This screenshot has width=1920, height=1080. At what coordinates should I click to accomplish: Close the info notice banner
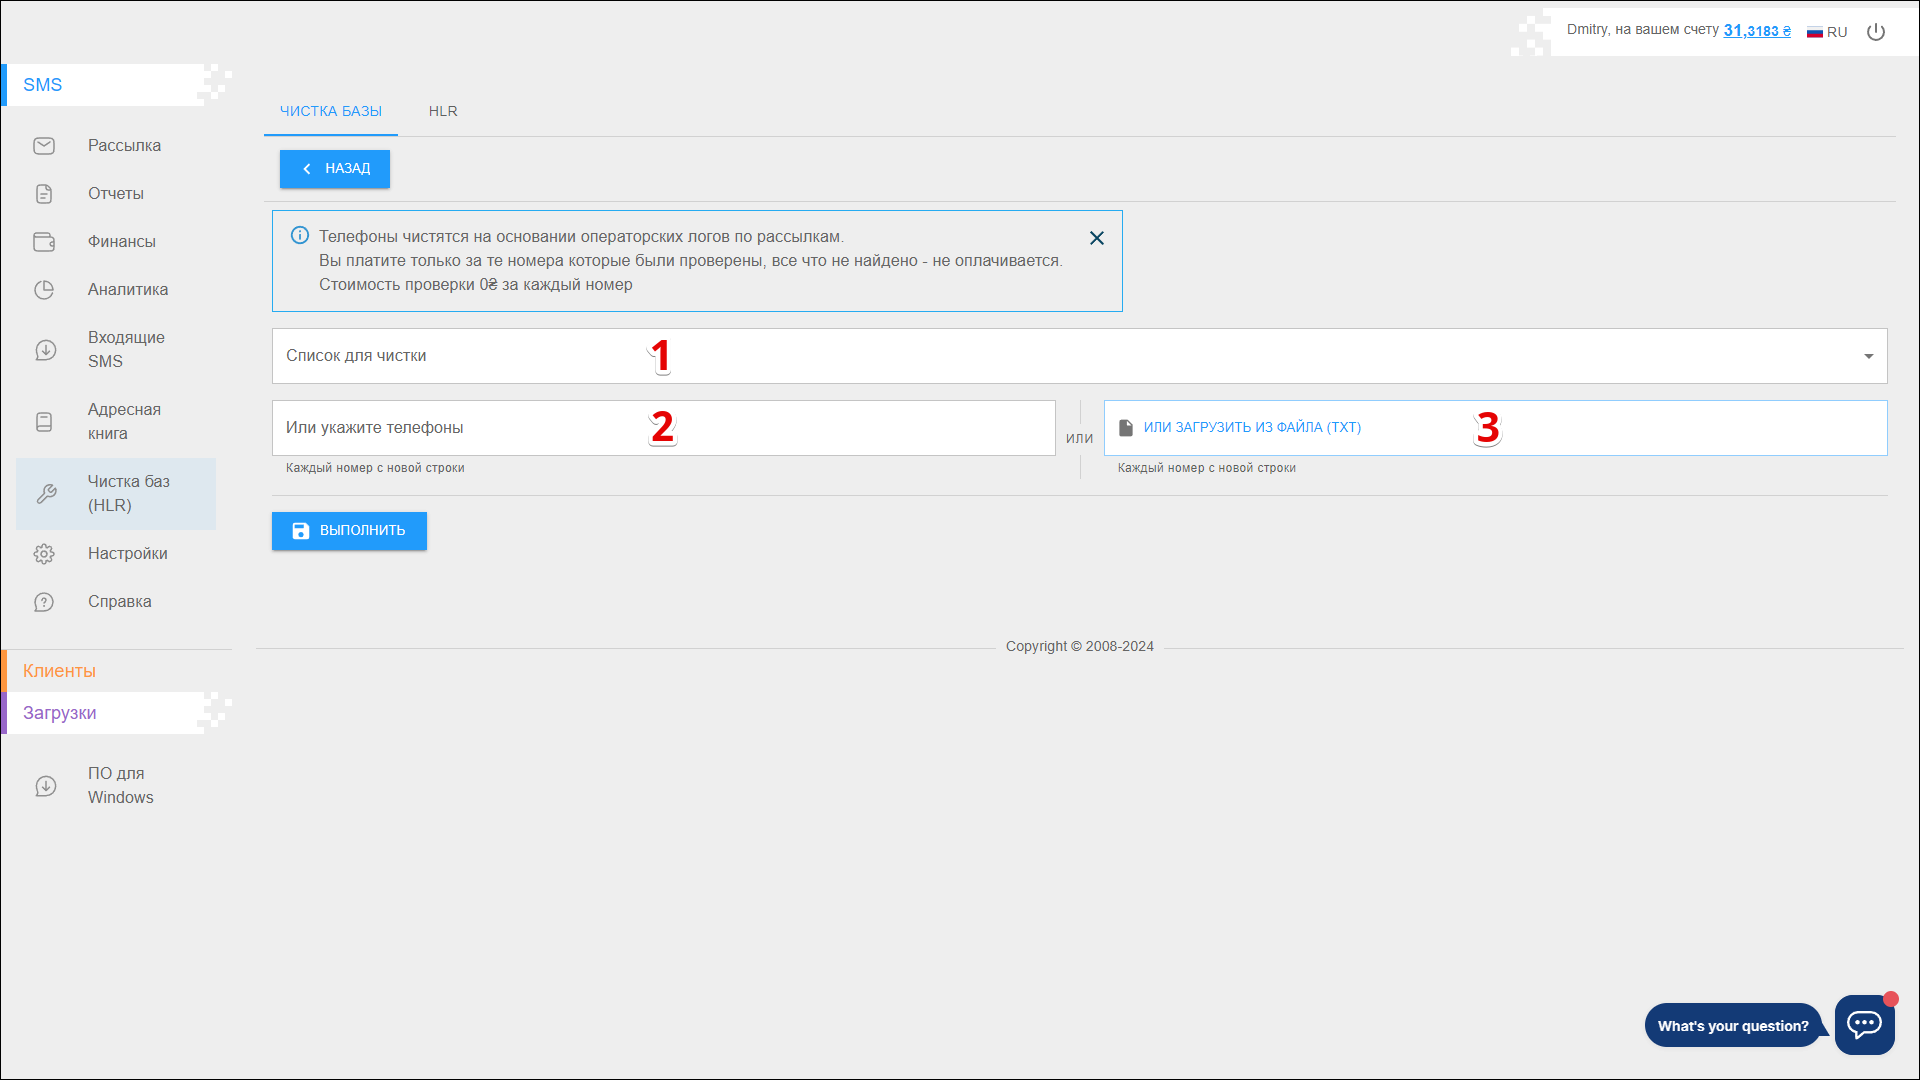(x=1097, y=238)
